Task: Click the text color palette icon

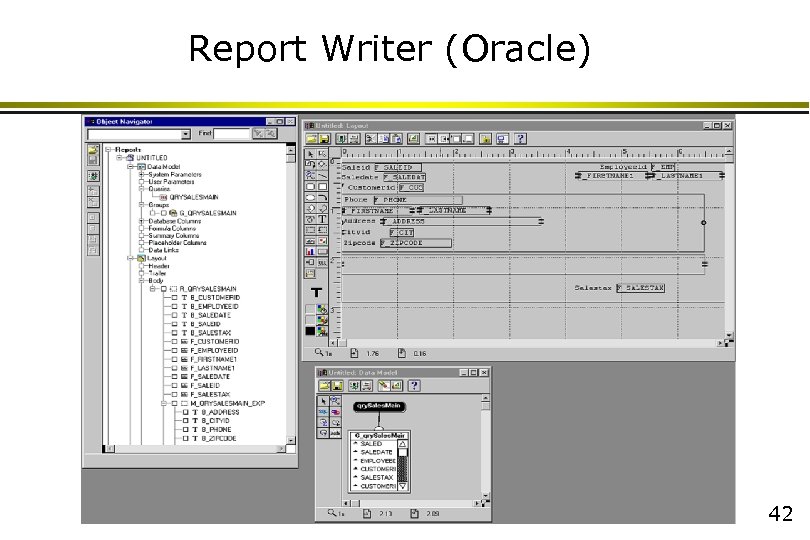Action: pos(322,331)
